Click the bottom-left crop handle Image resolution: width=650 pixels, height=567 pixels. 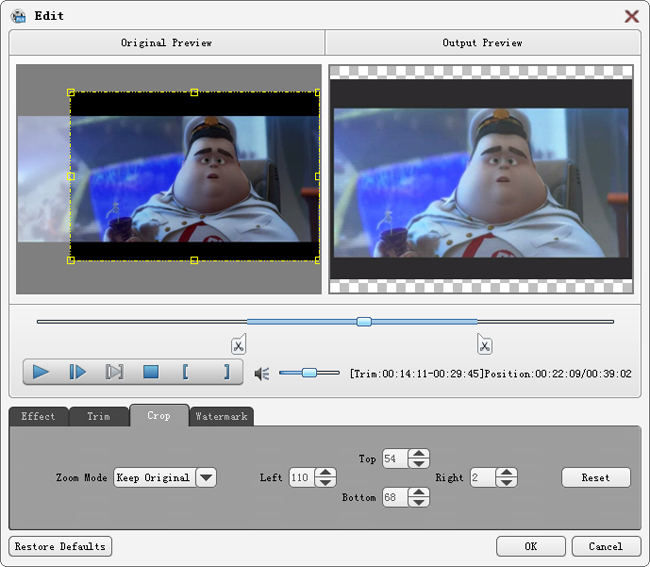(x=71, y=260)
